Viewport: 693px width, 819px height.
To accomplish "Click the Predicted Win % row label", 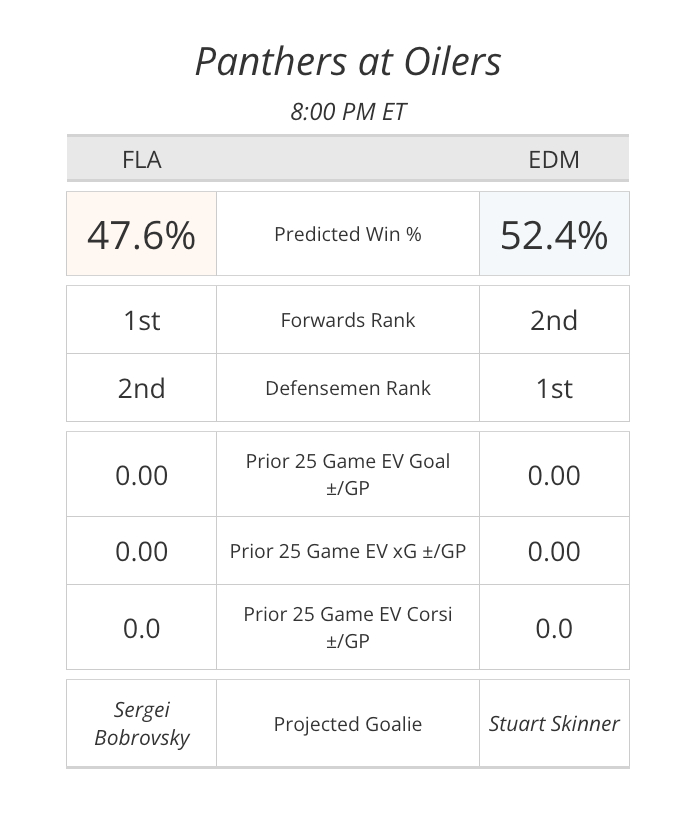I will 347,235.
